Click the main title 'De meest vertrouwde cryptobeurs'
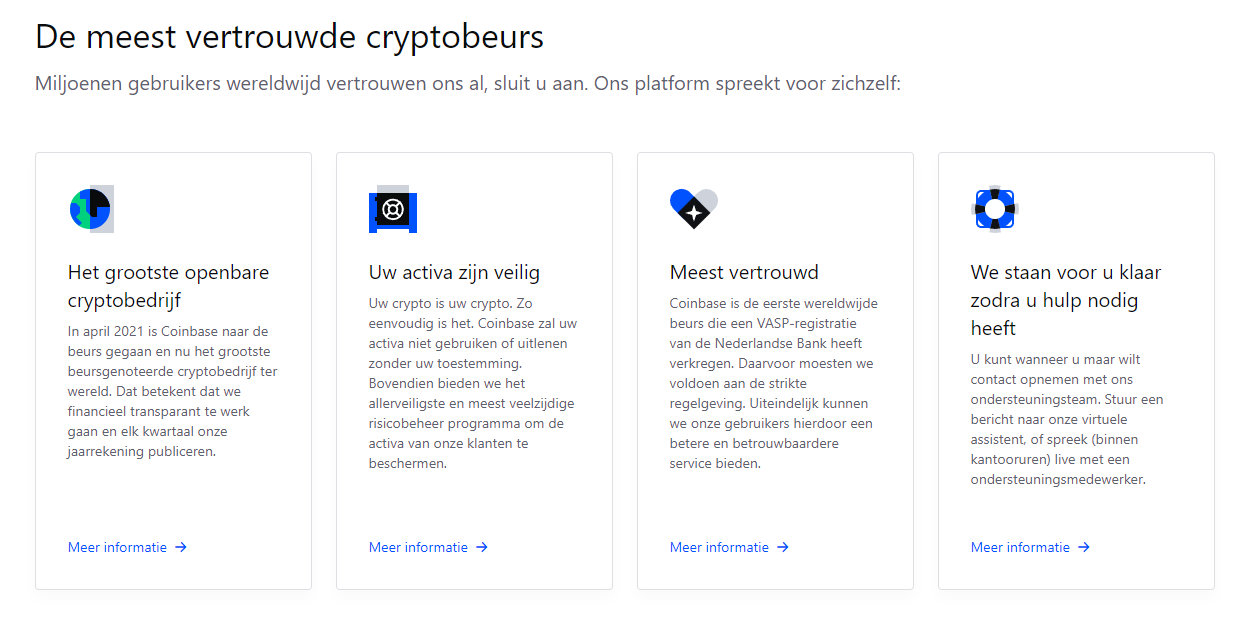The height and width of the screenshot is (635, 1255). coord(290,37)
